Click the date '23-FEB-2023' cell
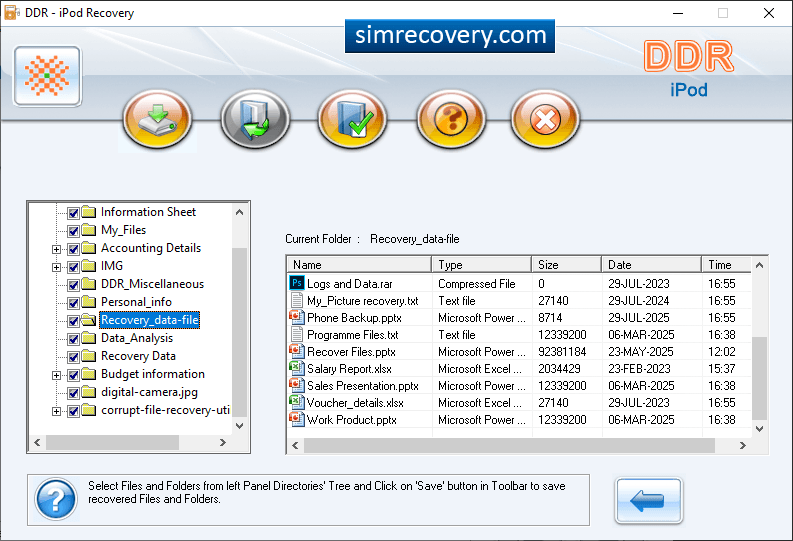 coord(639,369)
